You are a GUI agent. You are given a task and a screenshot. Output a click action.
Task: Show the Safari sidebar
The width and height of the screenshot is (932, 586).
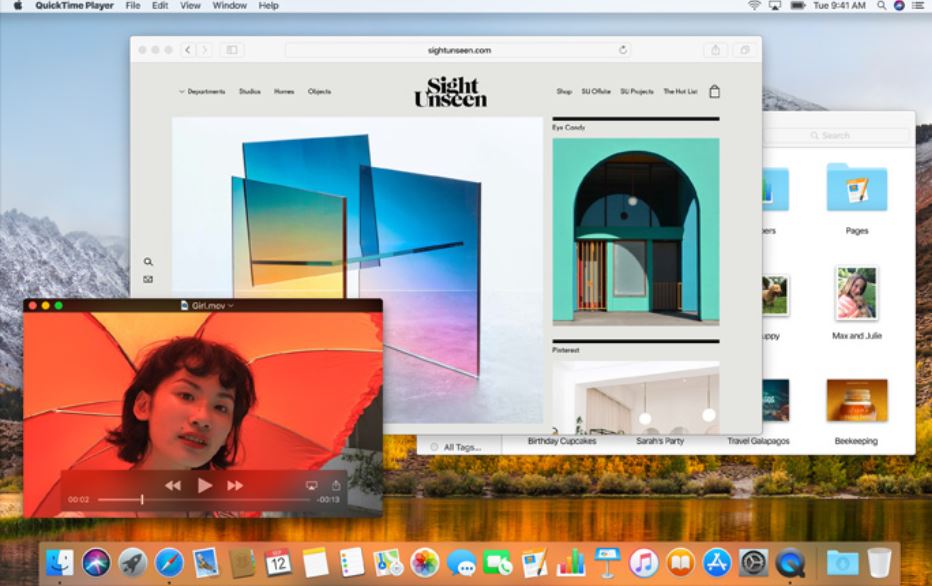(x=232, y=50)
